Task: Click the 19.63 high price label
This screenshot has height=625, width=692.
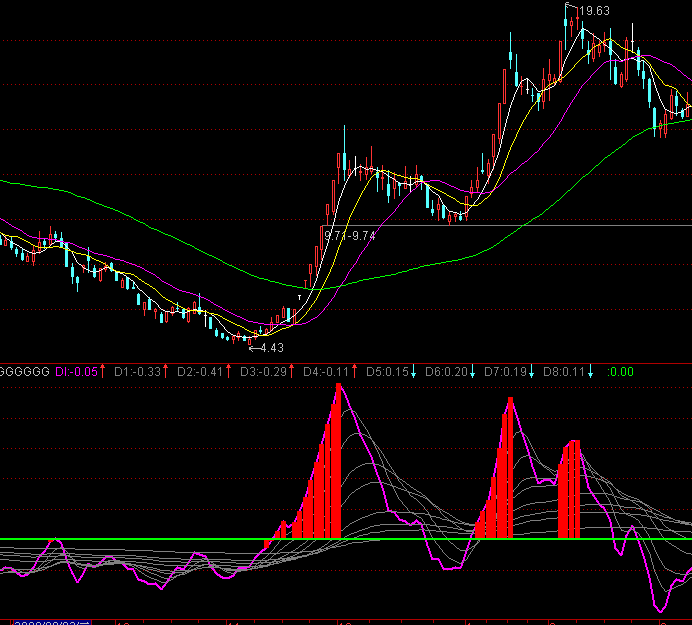Action: 595,11
